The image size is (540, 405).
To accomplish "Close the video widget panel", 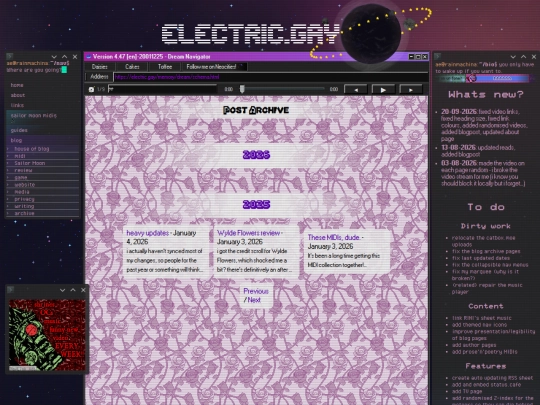I will (83, 290).
